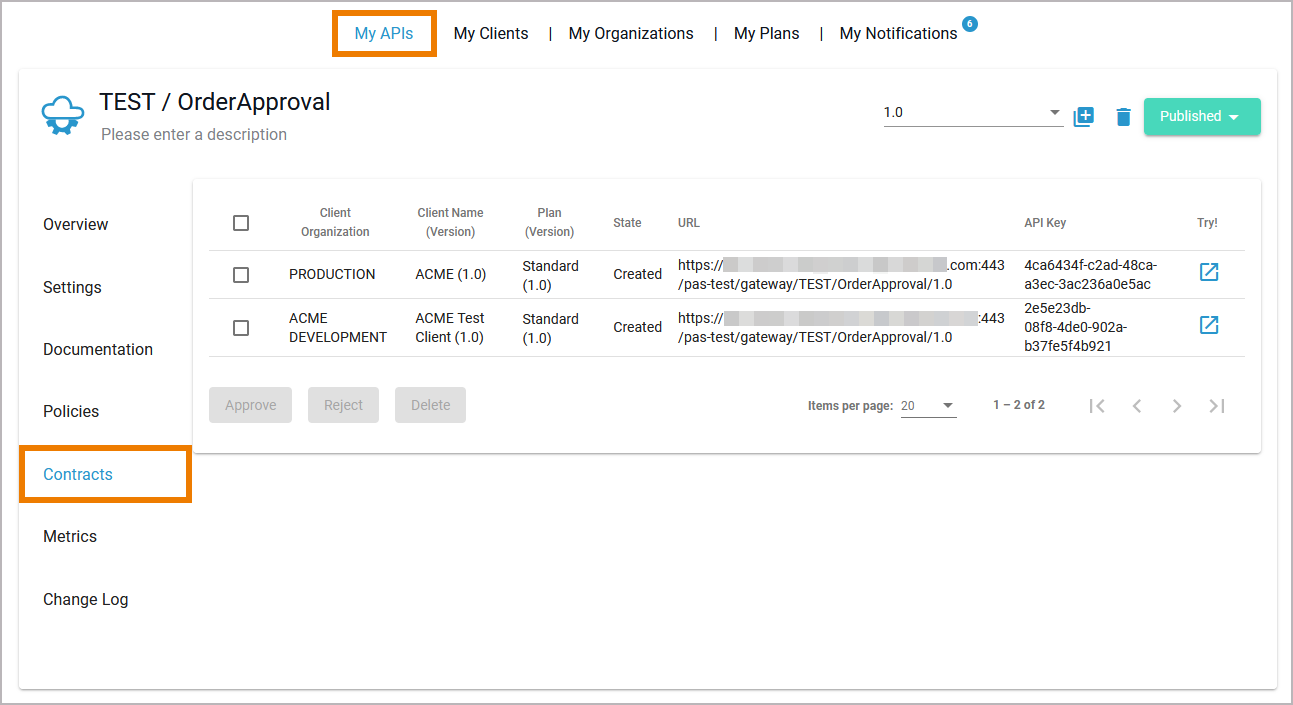This screenshot has height=705, width=1293.
Task: Open the version 1.0 dropdown
Action: point(970,112)
